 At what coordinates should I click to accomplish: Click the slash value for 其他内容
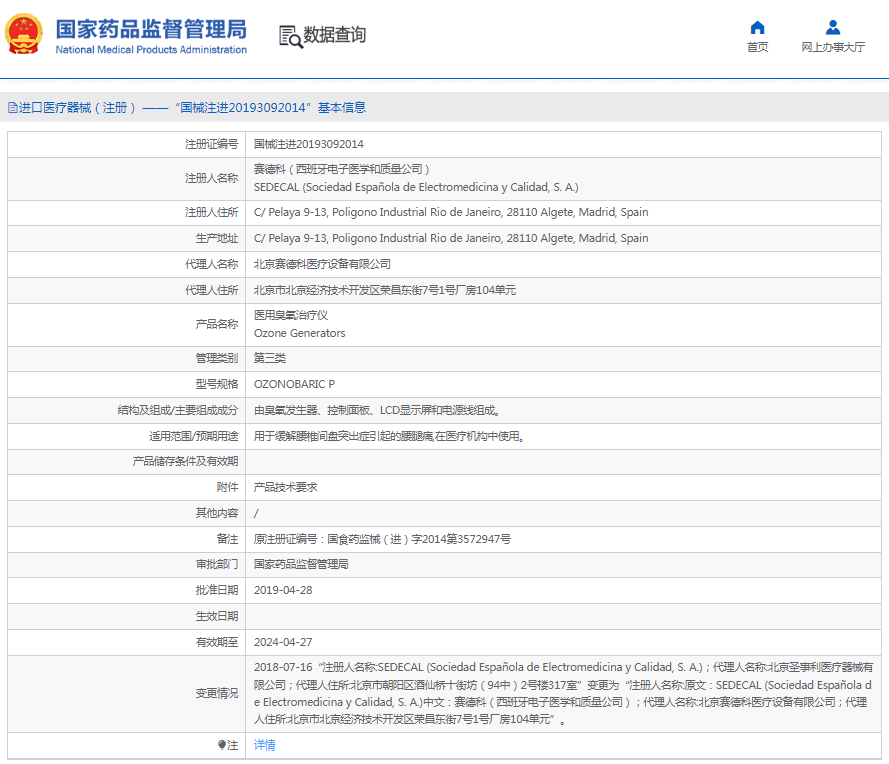(256, 513)
